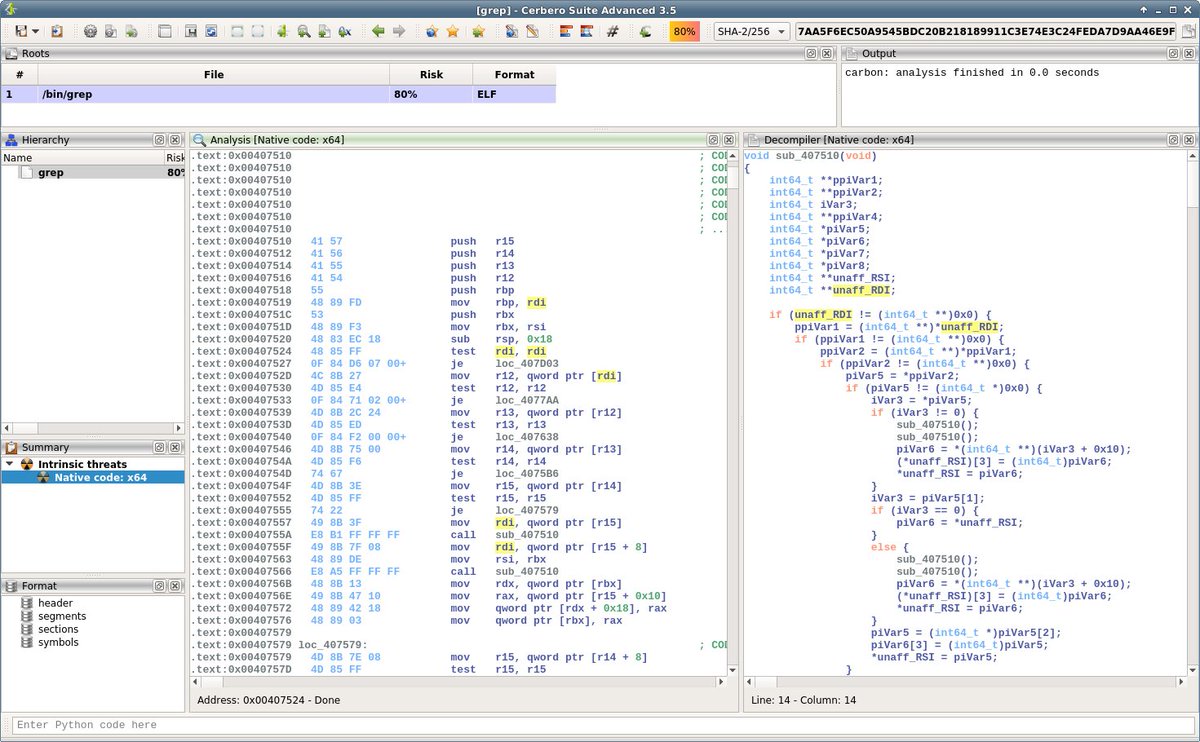This screenshot has height=742, width=1200.
Task: Click the orange star bookmark icon
Action: coord(453,32)
